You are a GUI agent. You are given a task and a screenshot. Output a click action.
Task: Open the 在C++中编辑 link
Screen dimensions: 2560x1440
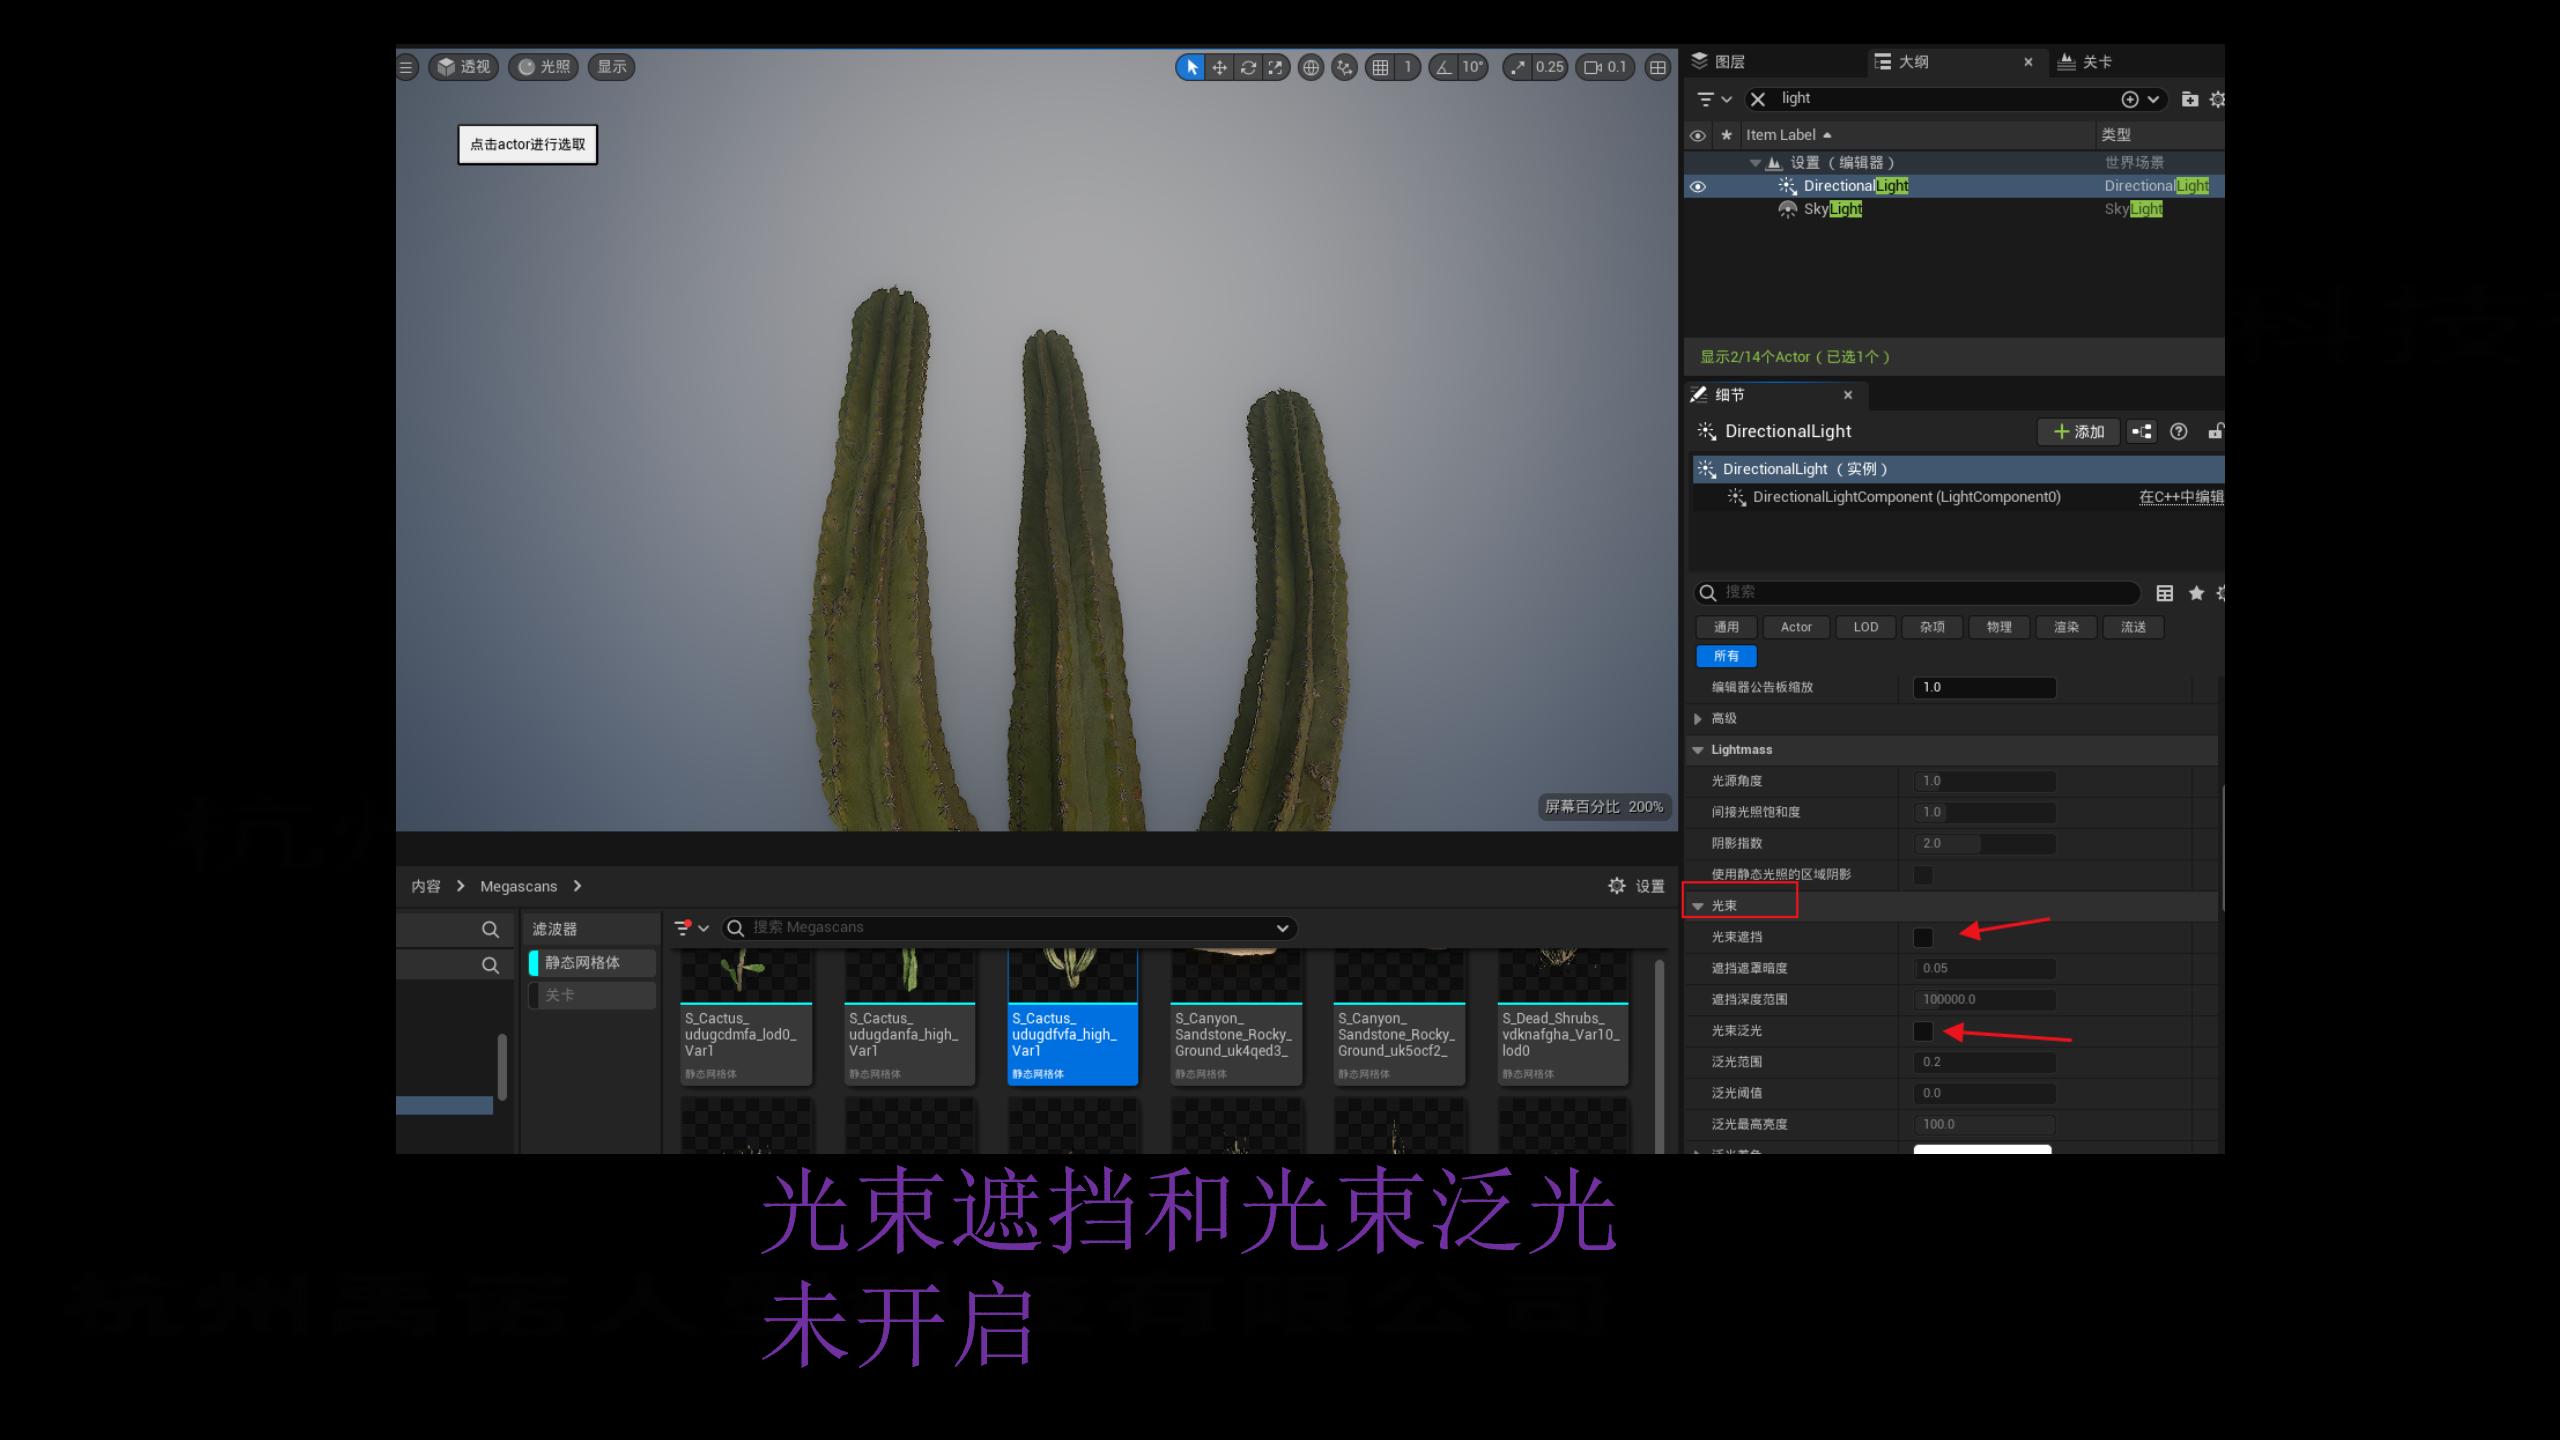tap(2181, 497)
